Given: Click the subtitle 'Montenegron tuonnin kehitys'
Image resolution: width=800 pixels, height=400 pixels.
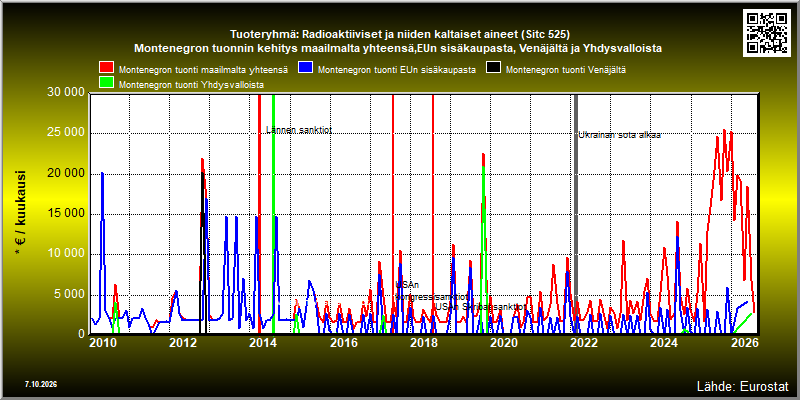Looking at the screenshot, I should tap(398, 48).
